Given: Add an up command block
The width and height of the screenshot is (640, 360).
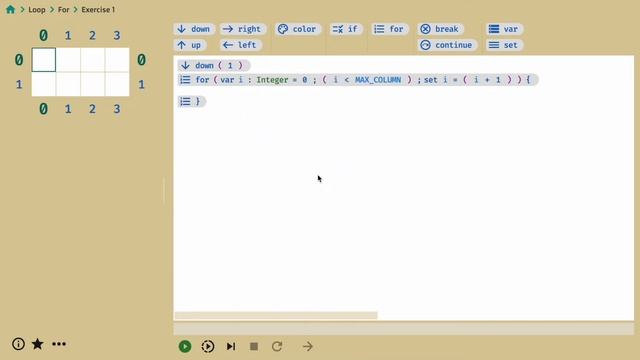Looking at the screenshot, I should click(190, 45).
